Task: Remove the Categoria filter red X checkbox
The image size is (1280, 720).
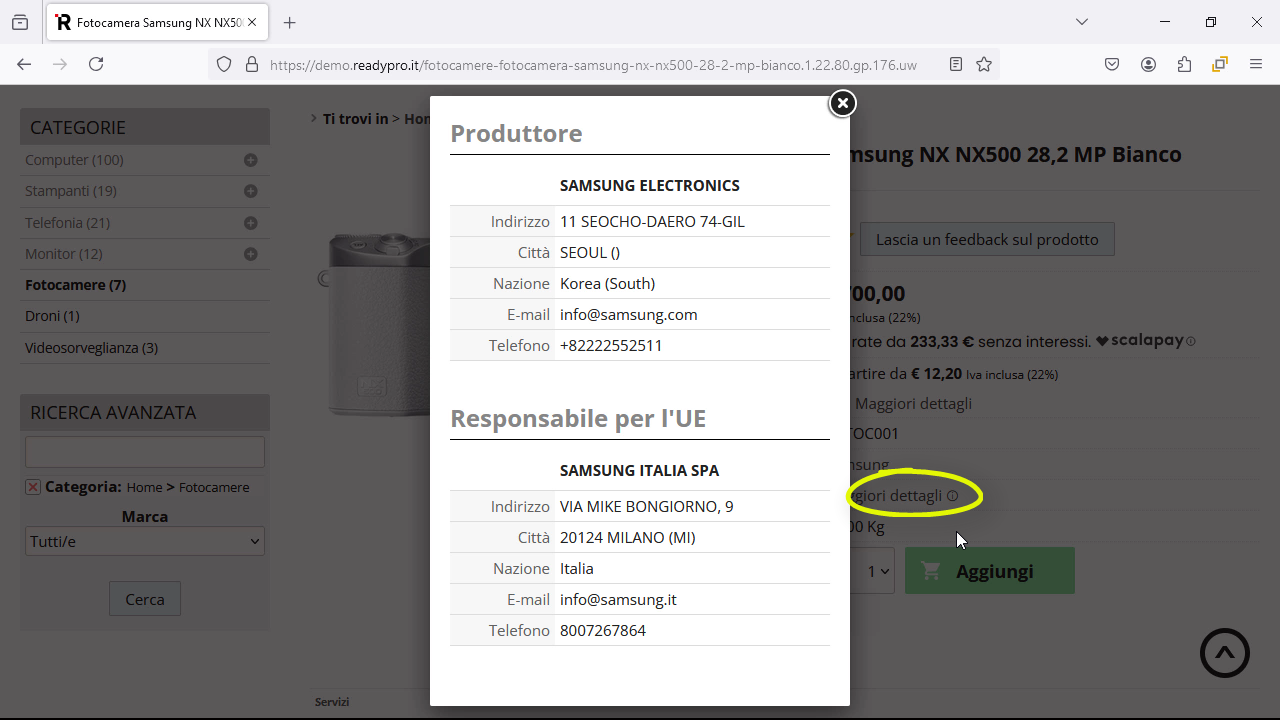Action: [x=33, y=487]
